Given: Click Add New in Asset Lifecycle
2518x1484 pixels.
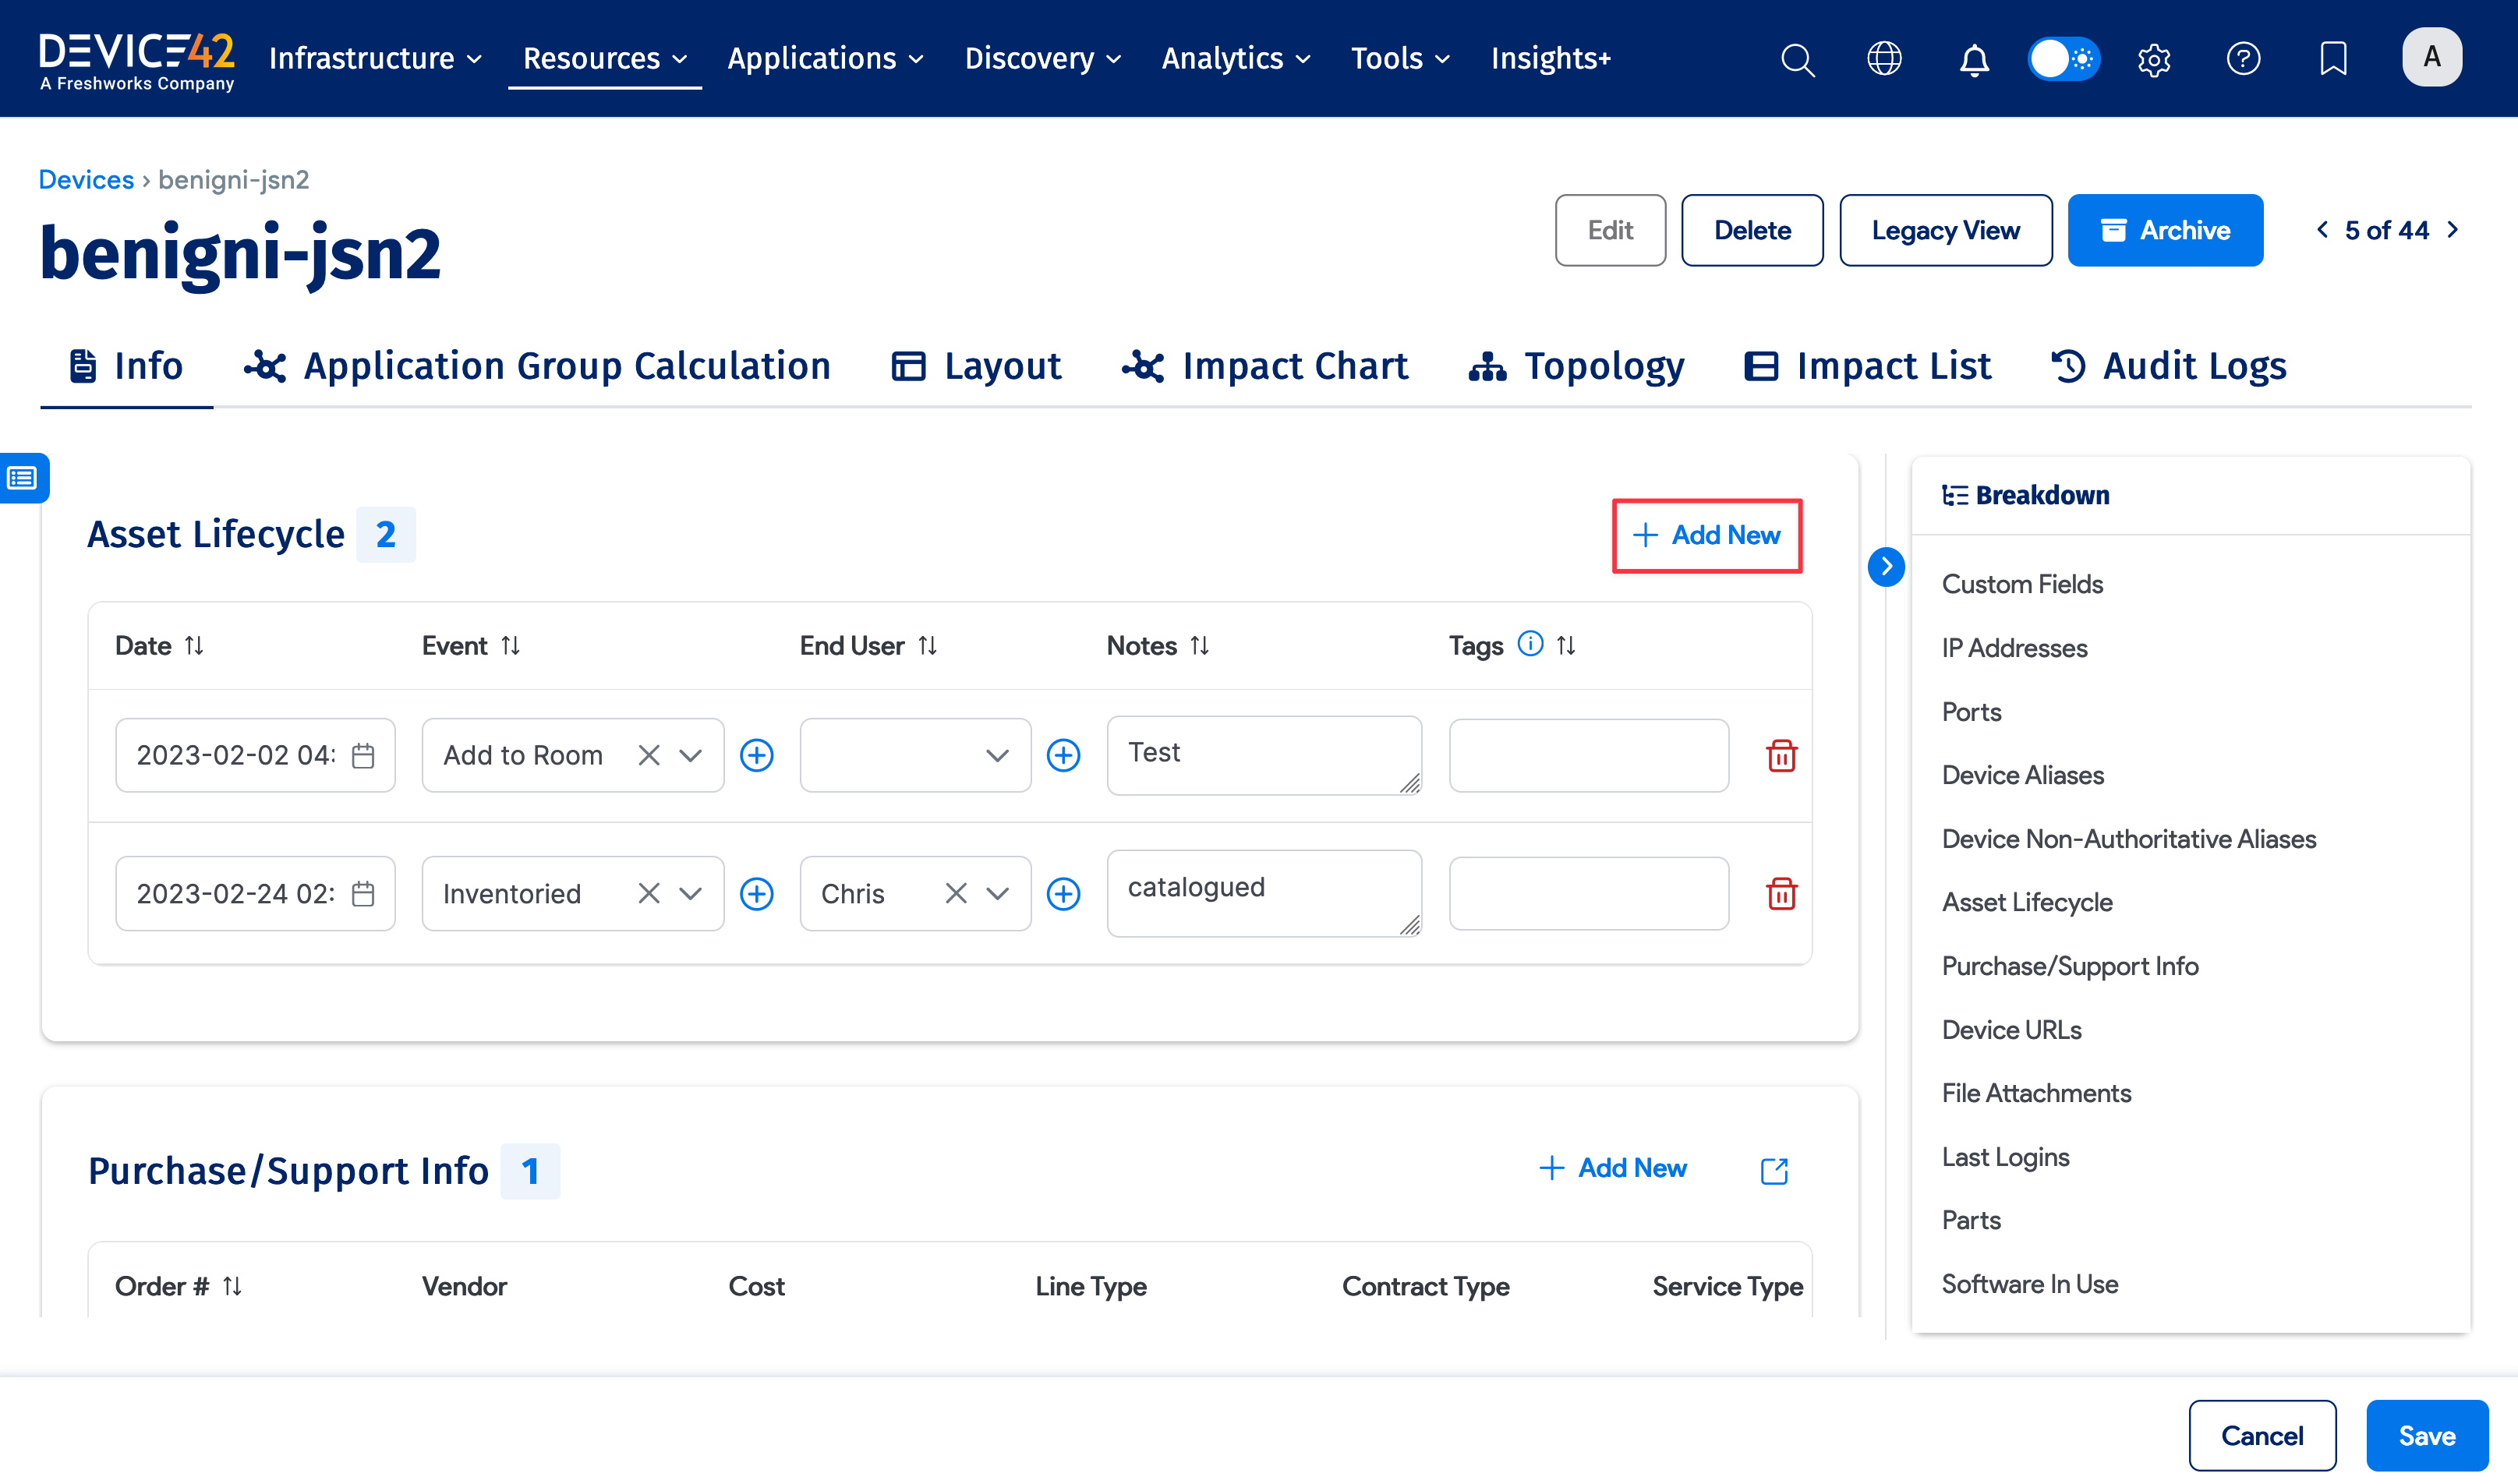Looking at the screenshot, I should pyautogui.click(x=1706, y=535).
